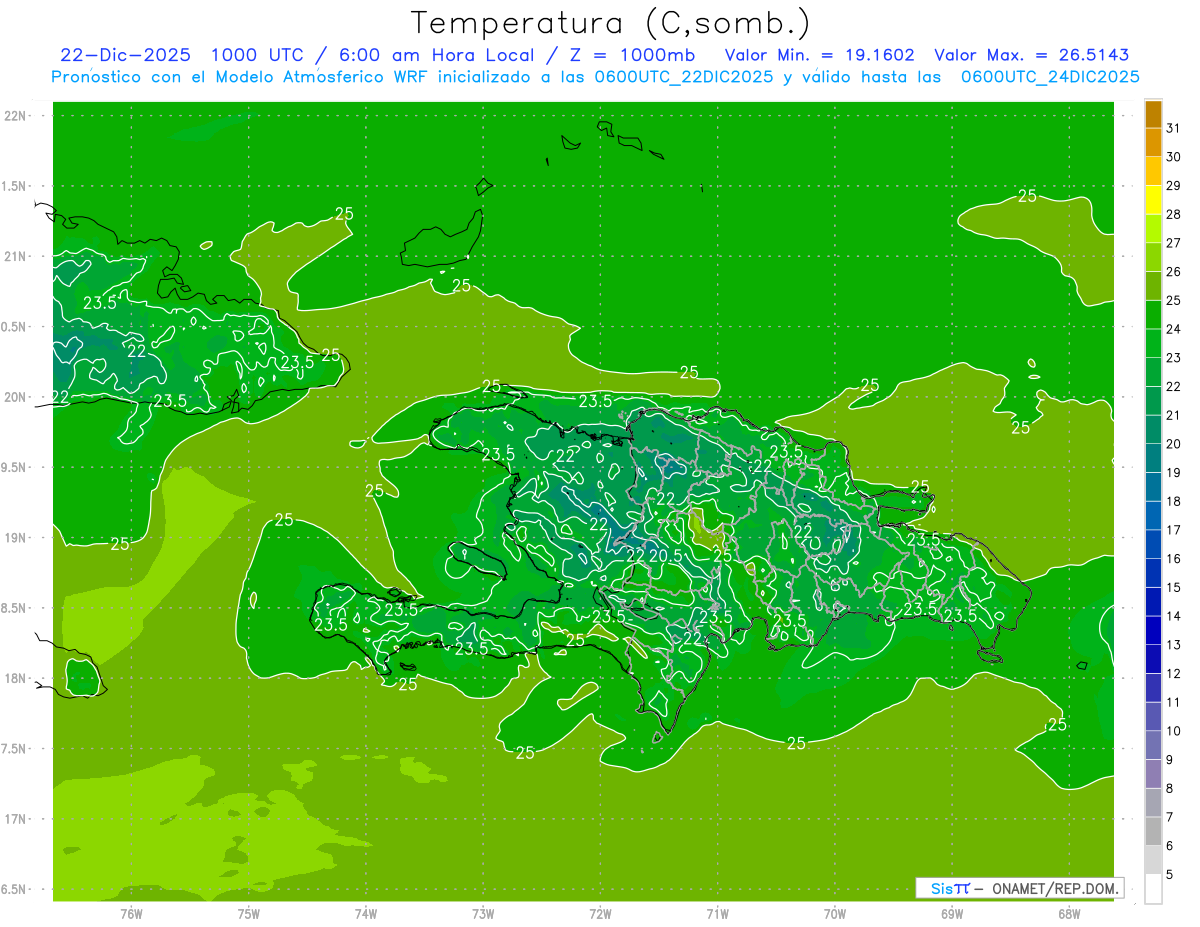1200x927 pixels.
Task: Click the longitude axis label 68W
Action: click(x=1069, y=914)
